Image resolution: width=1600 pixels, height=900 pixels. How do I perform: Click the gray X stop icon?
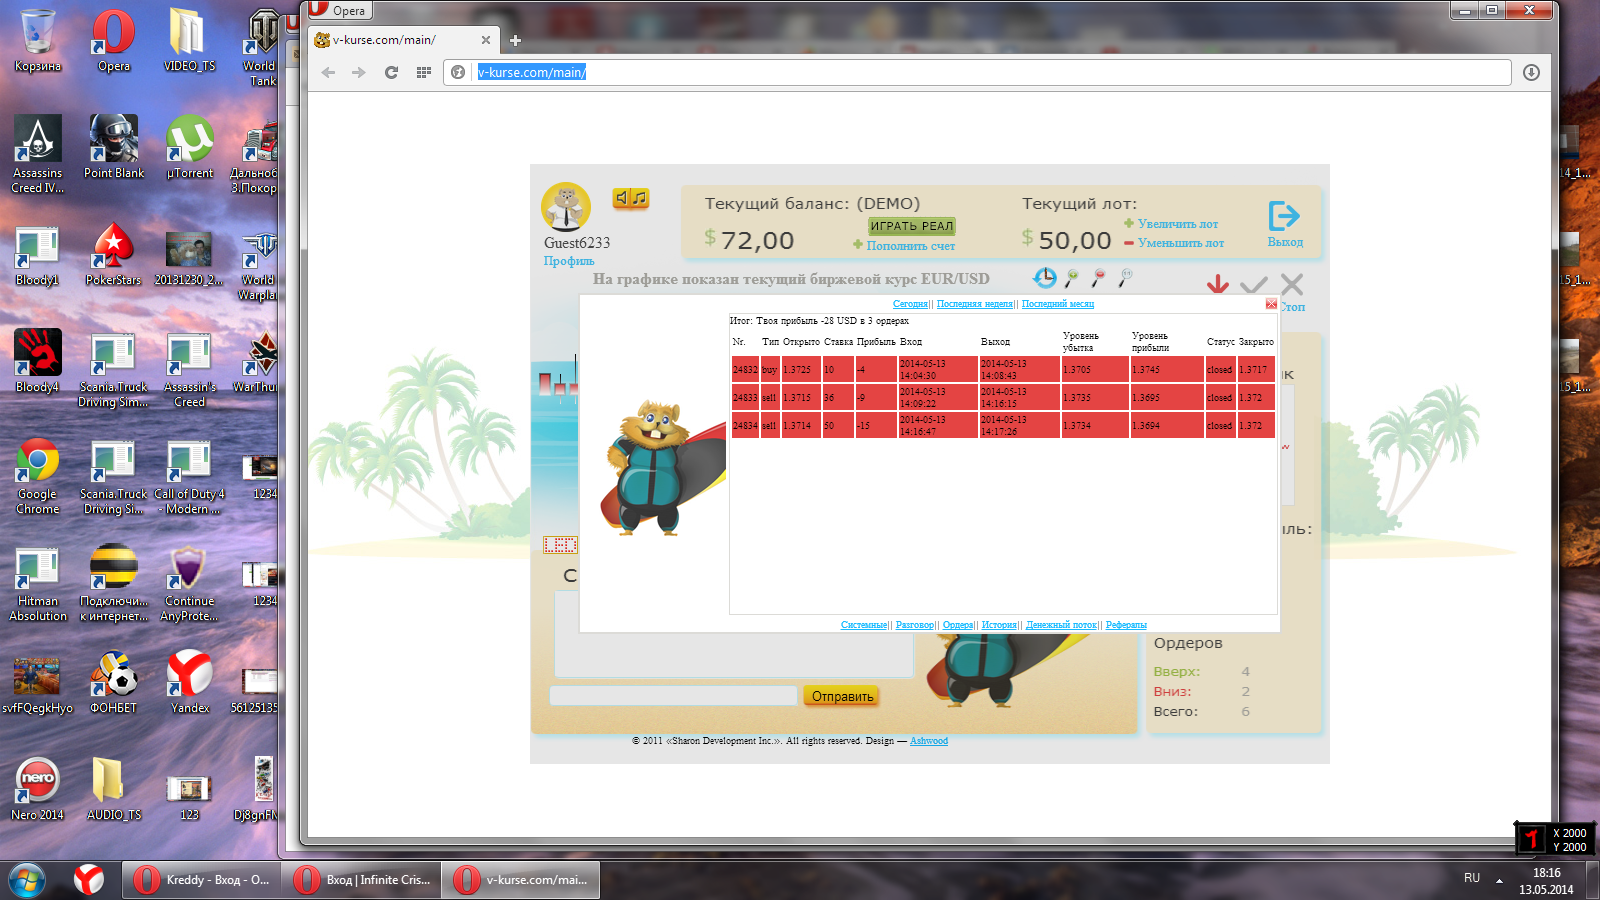pos(1292,285)
